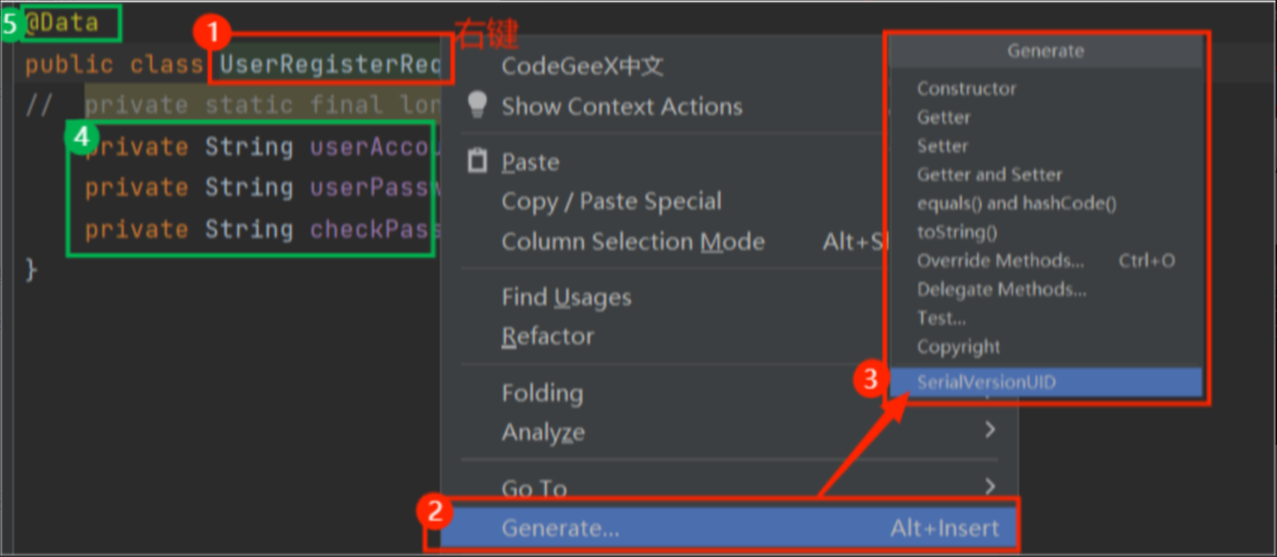
Task: Expand the Analyze submenu arrow
Action: click(990, 430)
